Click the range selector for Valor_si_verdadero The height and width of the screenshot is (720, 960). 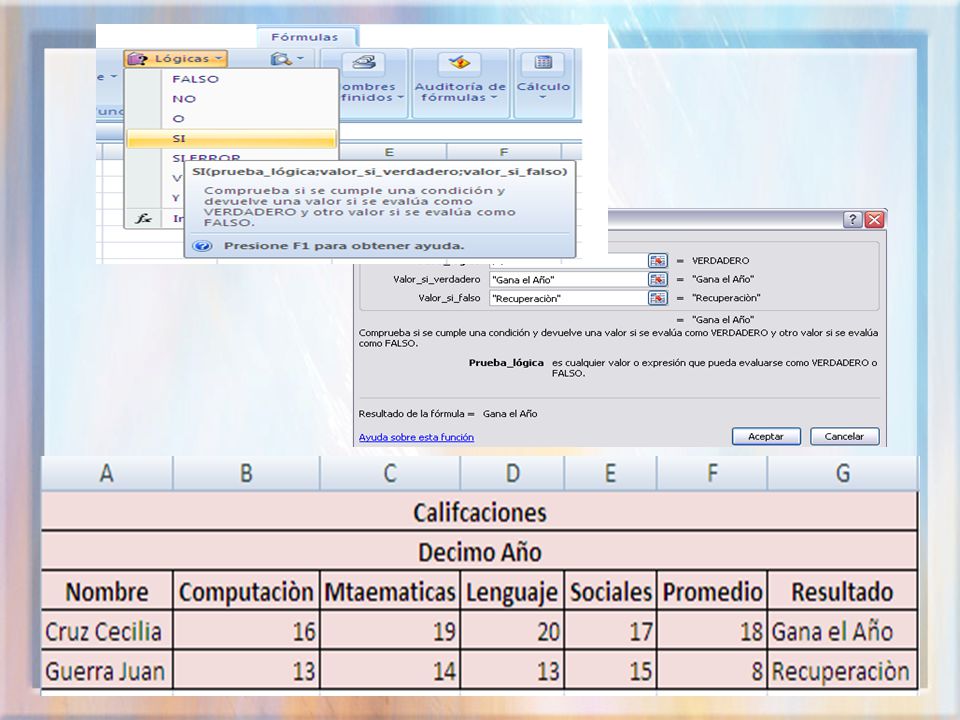tap(658, 279)
